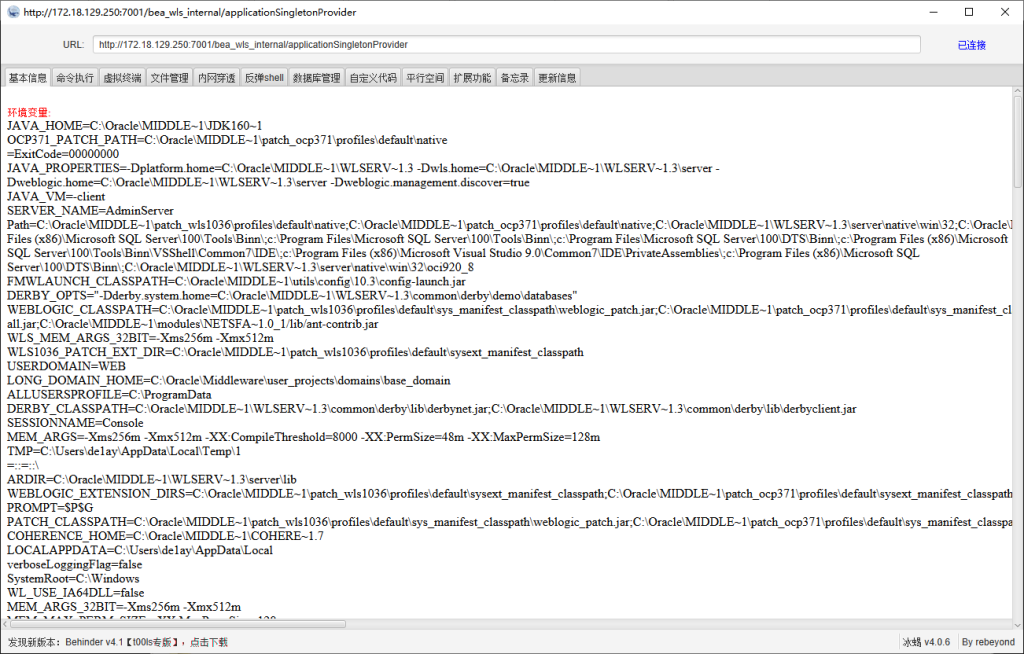
Task: Click the ARDIR server lib line
Action: tap(152, 480)
